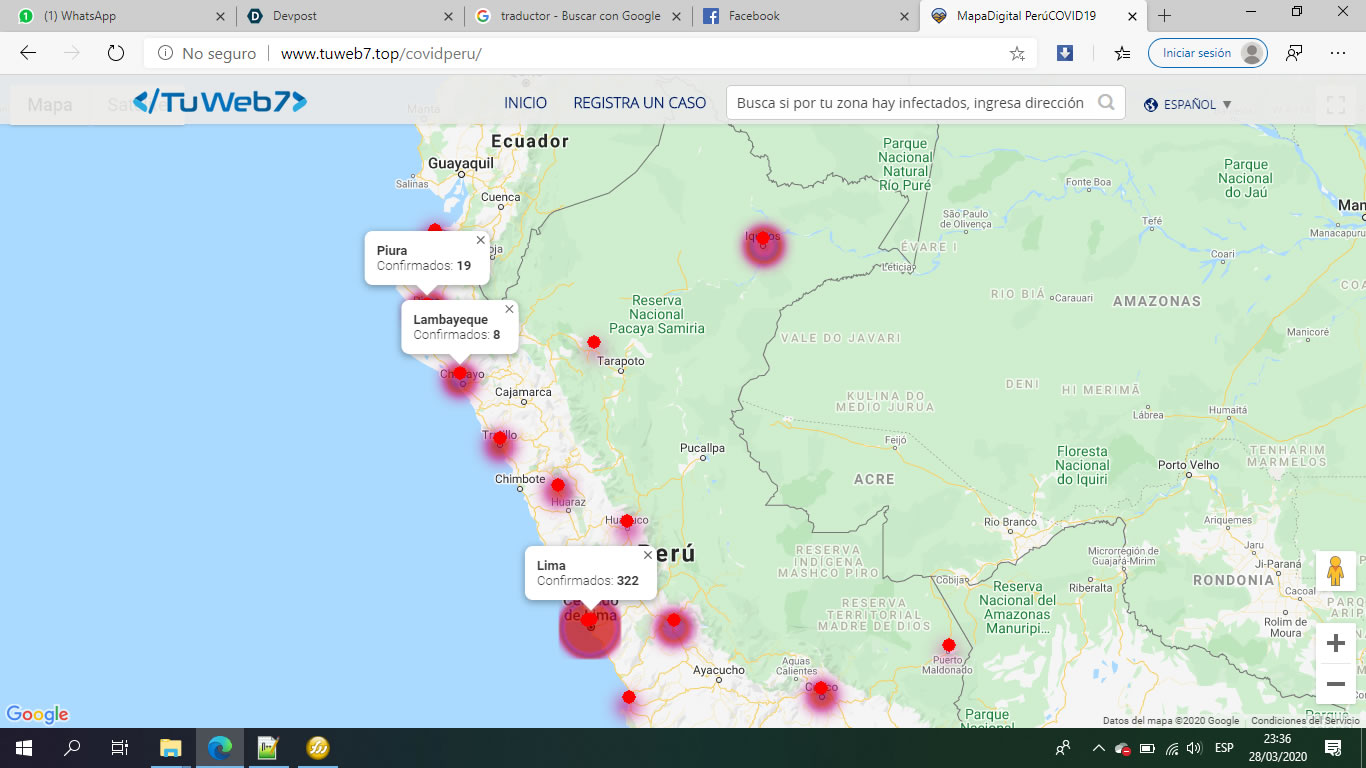Image resolution: width=1366 pixels, height=768 pixels.
Task: Close the Lima info popup
Action: tap(647, 555)
